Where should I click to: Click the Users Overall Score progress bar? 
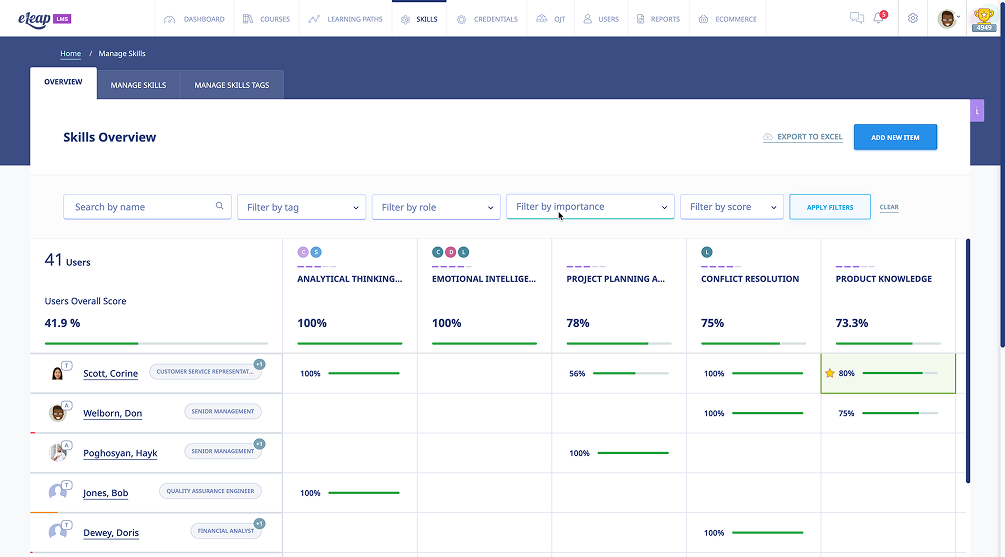tap(156, 344)
